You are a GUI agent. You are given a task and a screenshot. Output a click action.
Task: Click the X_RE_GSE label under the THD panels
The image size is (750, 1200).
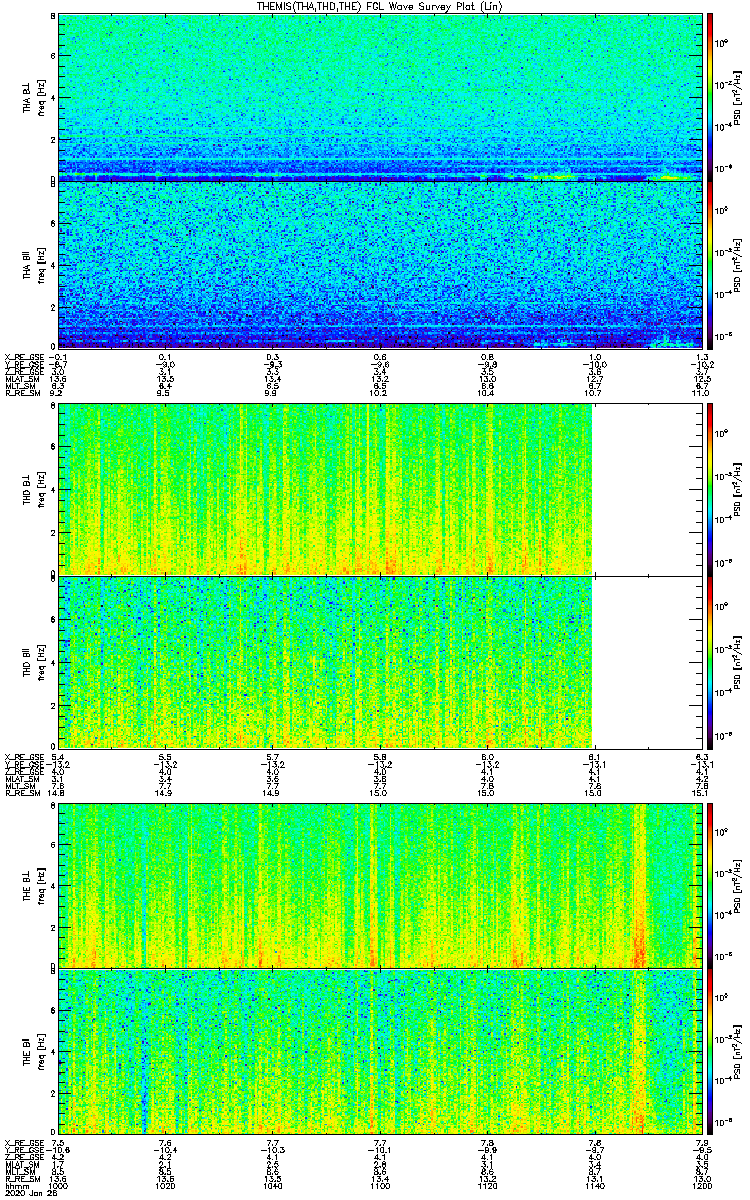[24, 756]
